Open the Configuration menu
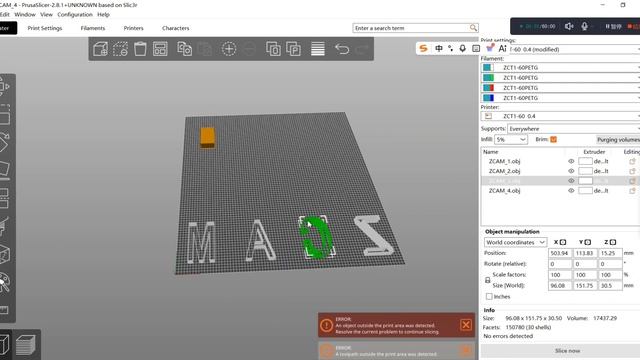Image resolution: width=640 pixels, height=360 pixels. tap(75, 14)
